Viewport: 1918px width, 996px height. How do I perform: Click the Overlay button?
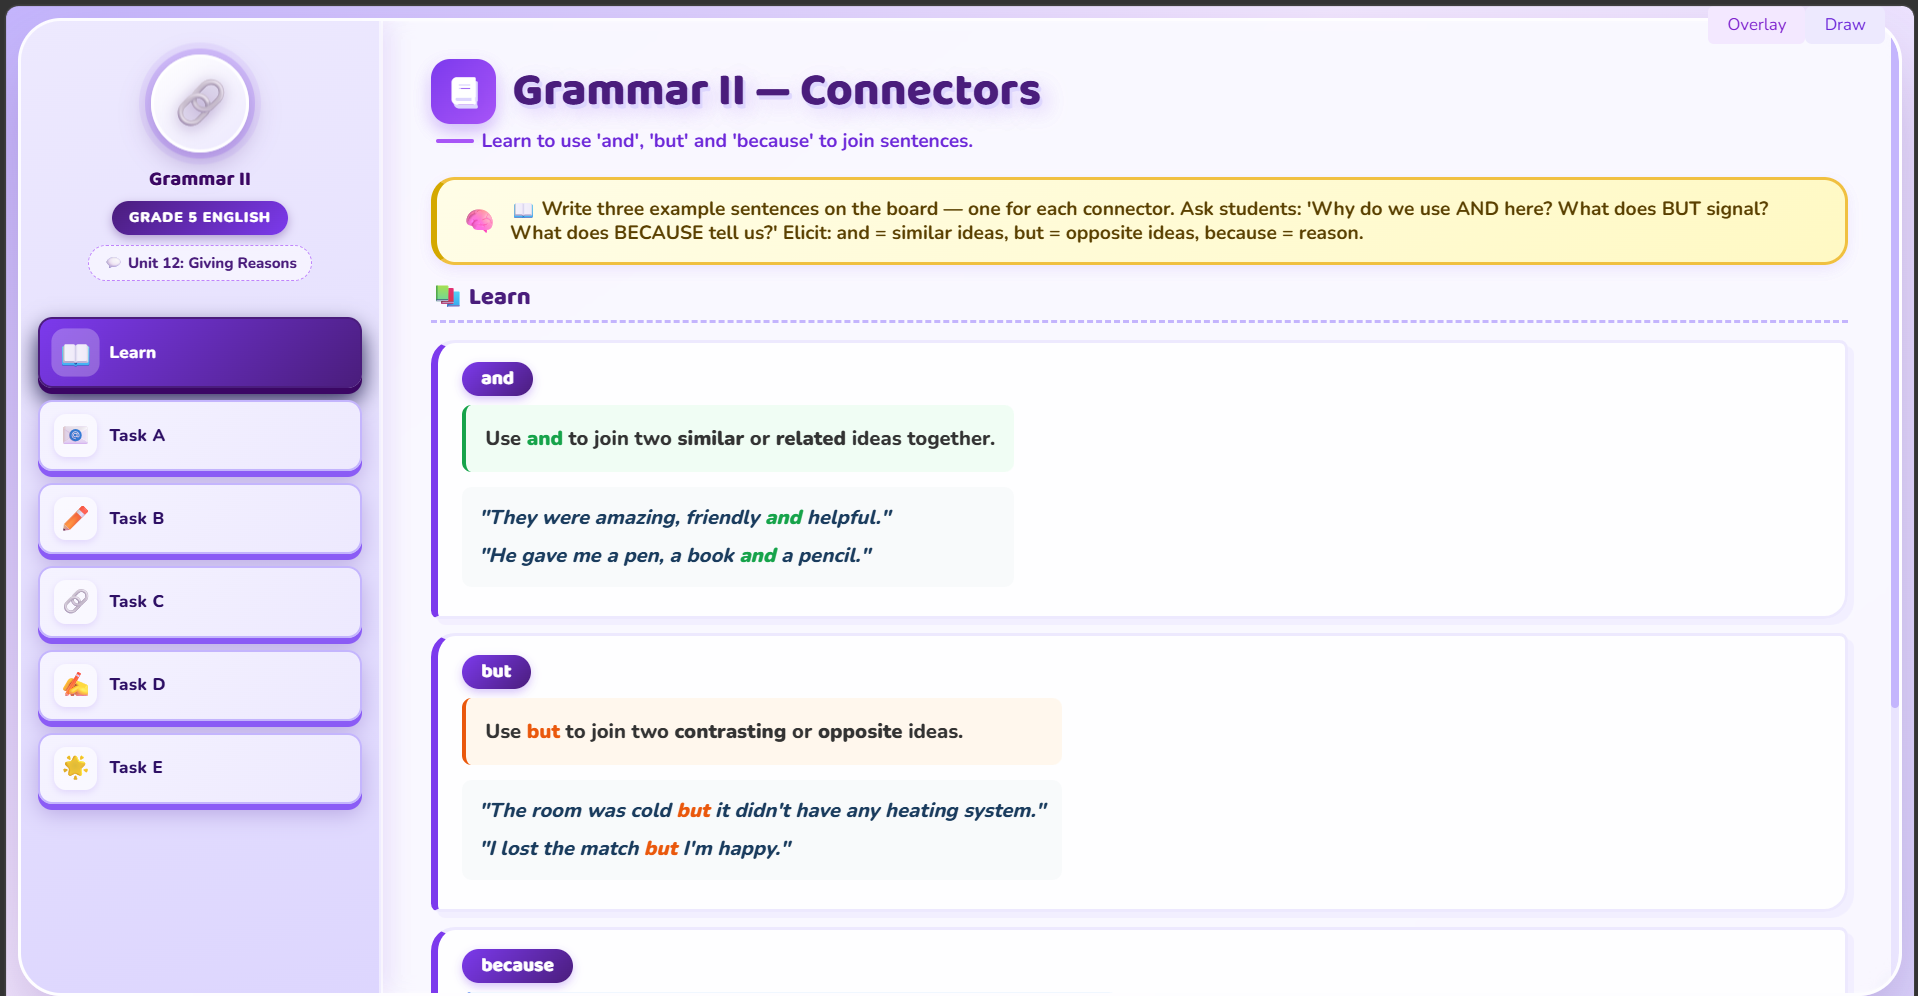coord(1756,25)
